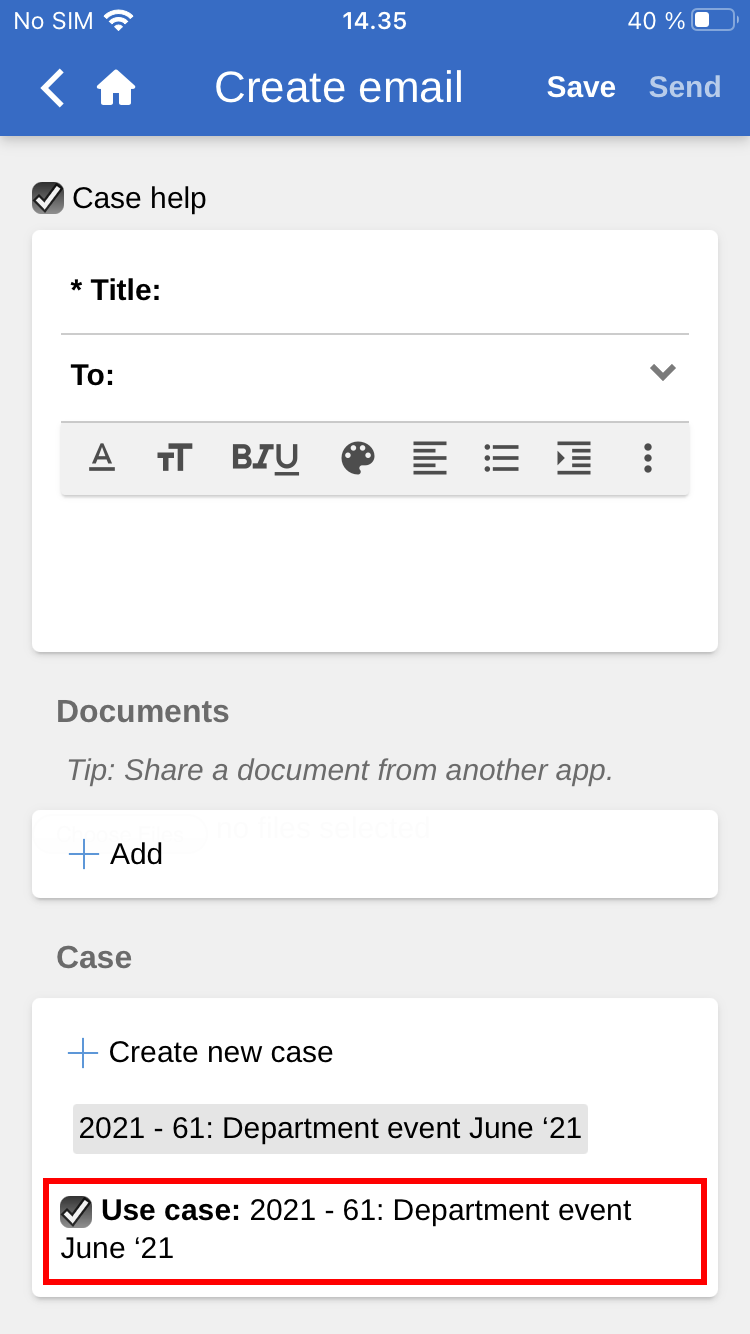Select the 2021 - 61 Department event case
750x1334 pixels.
click(x=330, y=1129)
